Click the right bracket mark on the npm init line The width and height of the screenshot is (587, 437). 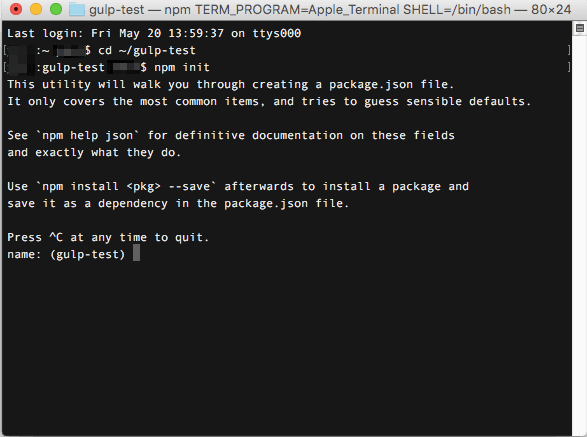pyautogui.click(x=569, y=67)
